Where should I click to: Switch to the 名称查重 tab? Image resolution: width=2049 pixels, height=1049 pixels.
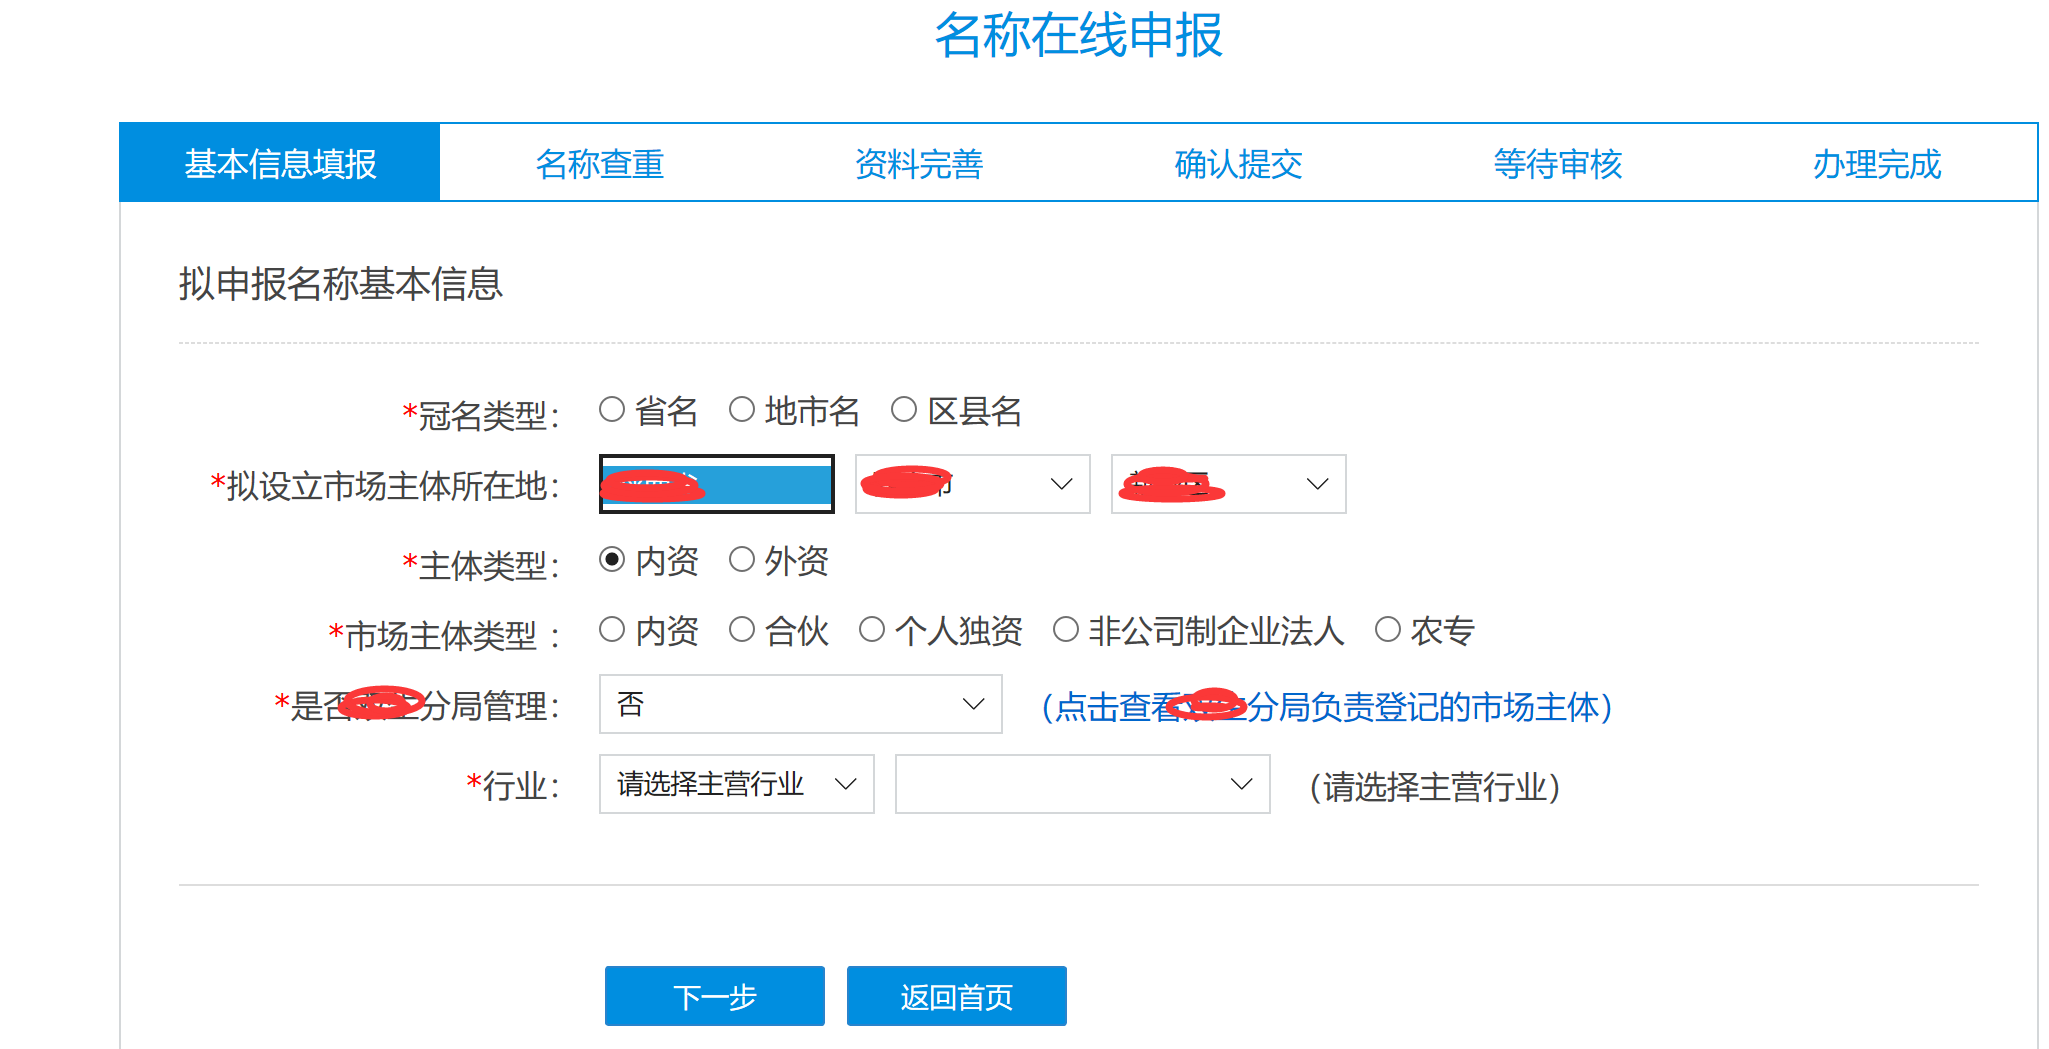click(x=601, y=163)
